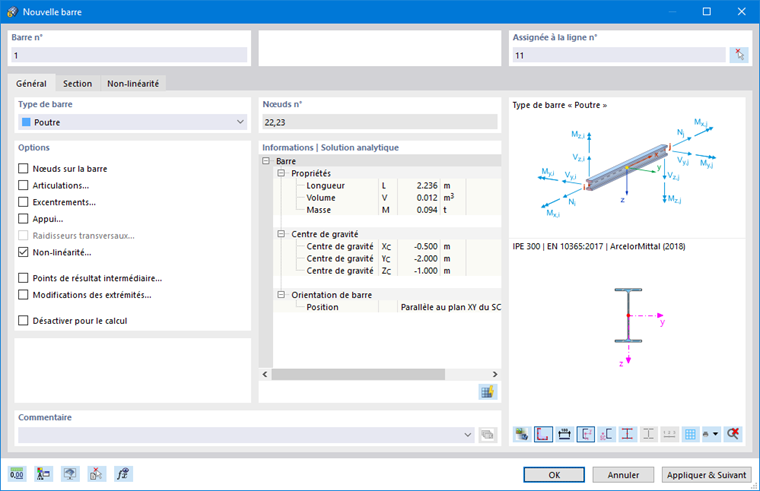Screen dimensions: 760x491
Task: Select the Zc value -1.000
Action: click(426, 270)
